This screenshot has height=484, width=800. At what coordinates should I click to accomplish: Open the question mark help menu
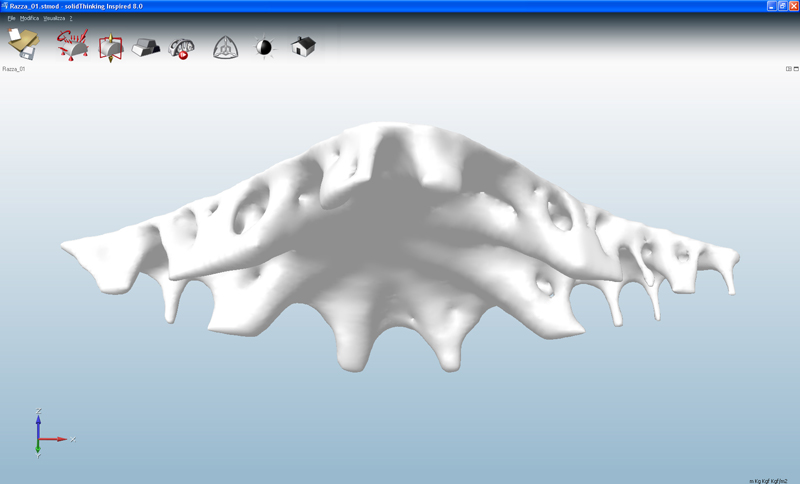coord(71,18)
